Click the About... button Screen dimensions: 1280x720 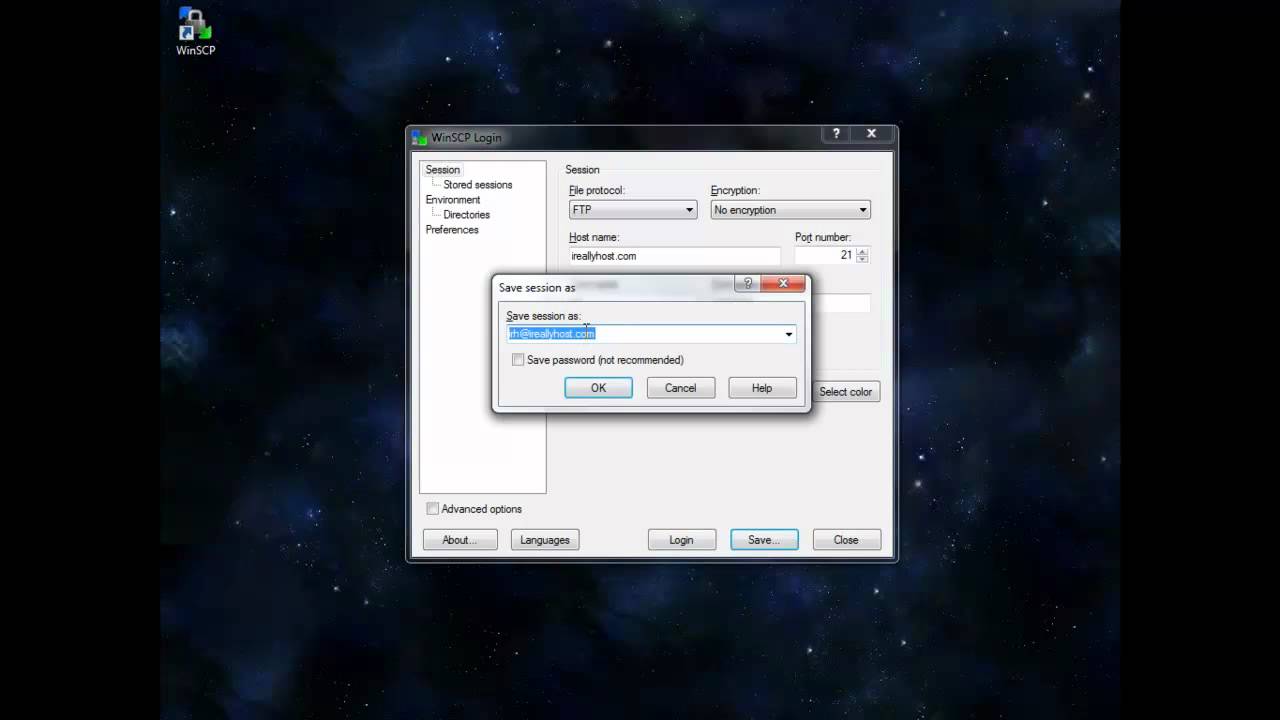coord(460,540)
